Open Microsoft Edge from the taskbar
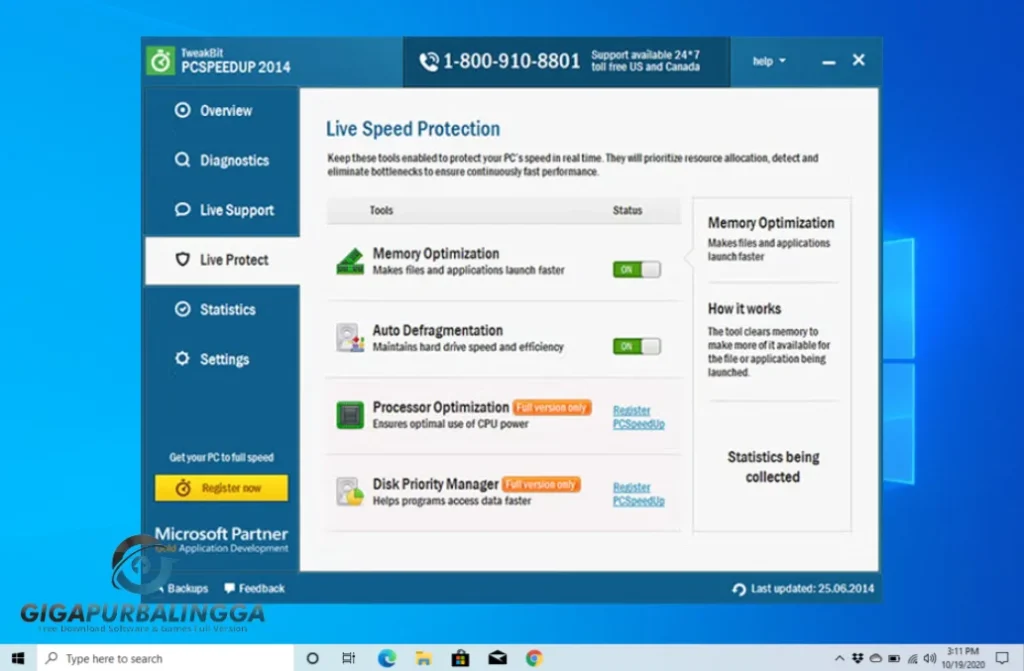Image resolution: width=1024 pixels, height=671 pixels. [x=387, y=658]
